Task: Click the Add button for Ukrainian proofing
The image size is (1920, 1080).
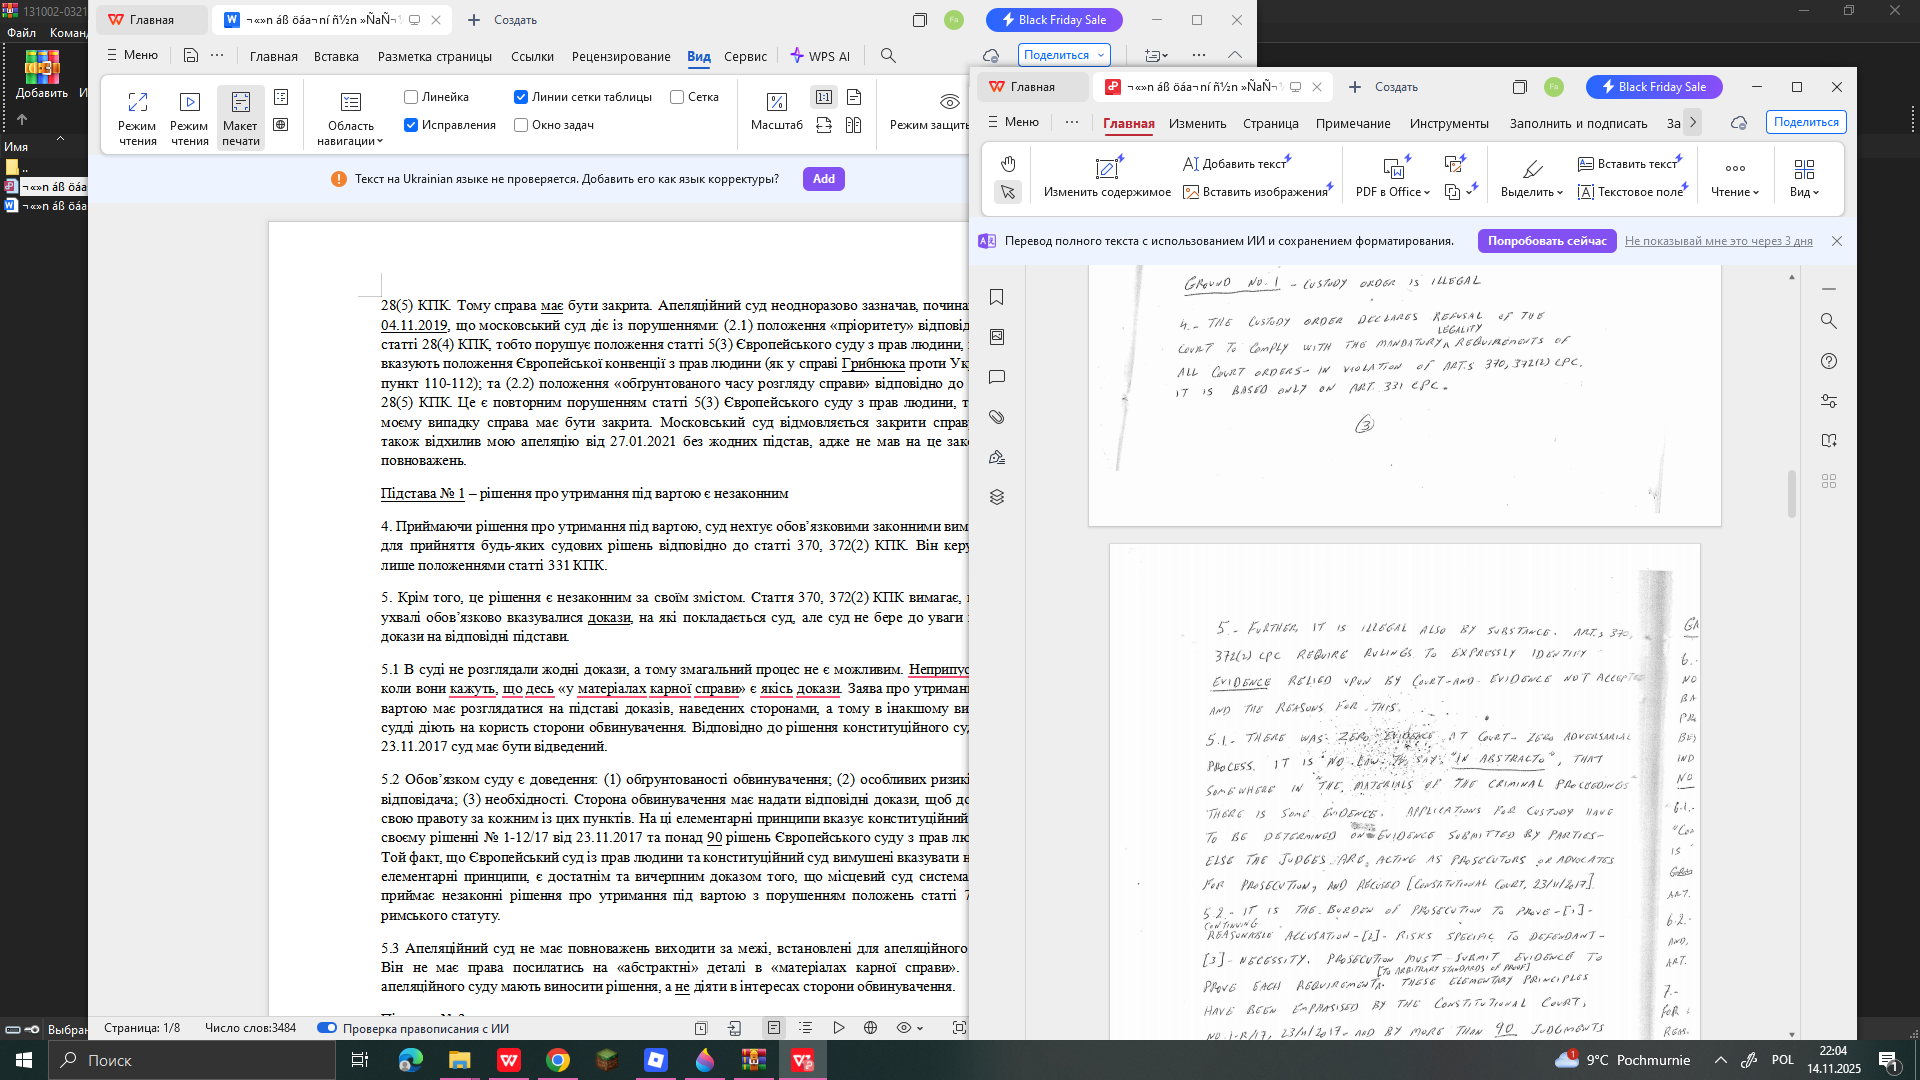Action: (824, 179)
